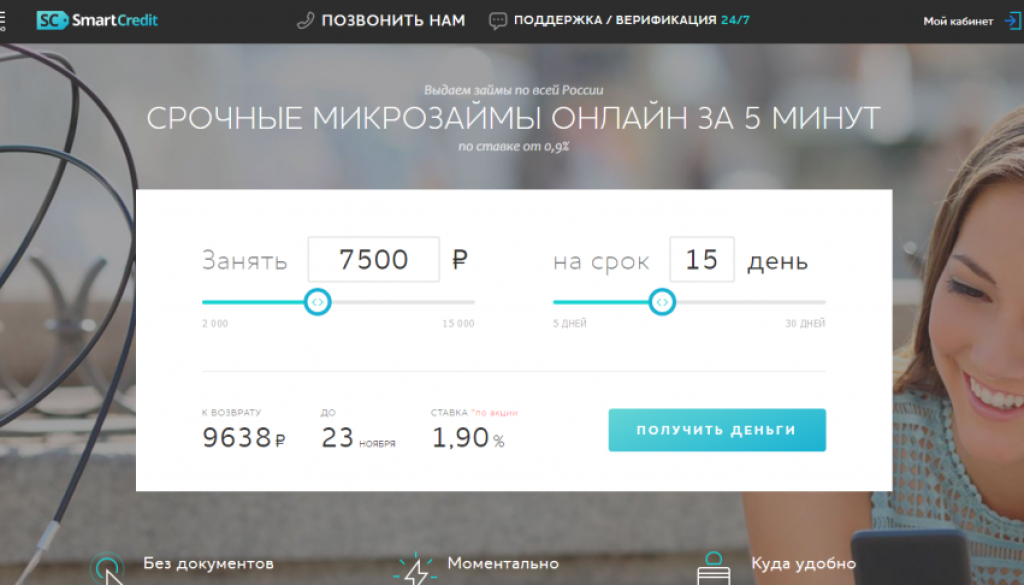
Task: Click the phone handset icon
Action: click(305, 21)
